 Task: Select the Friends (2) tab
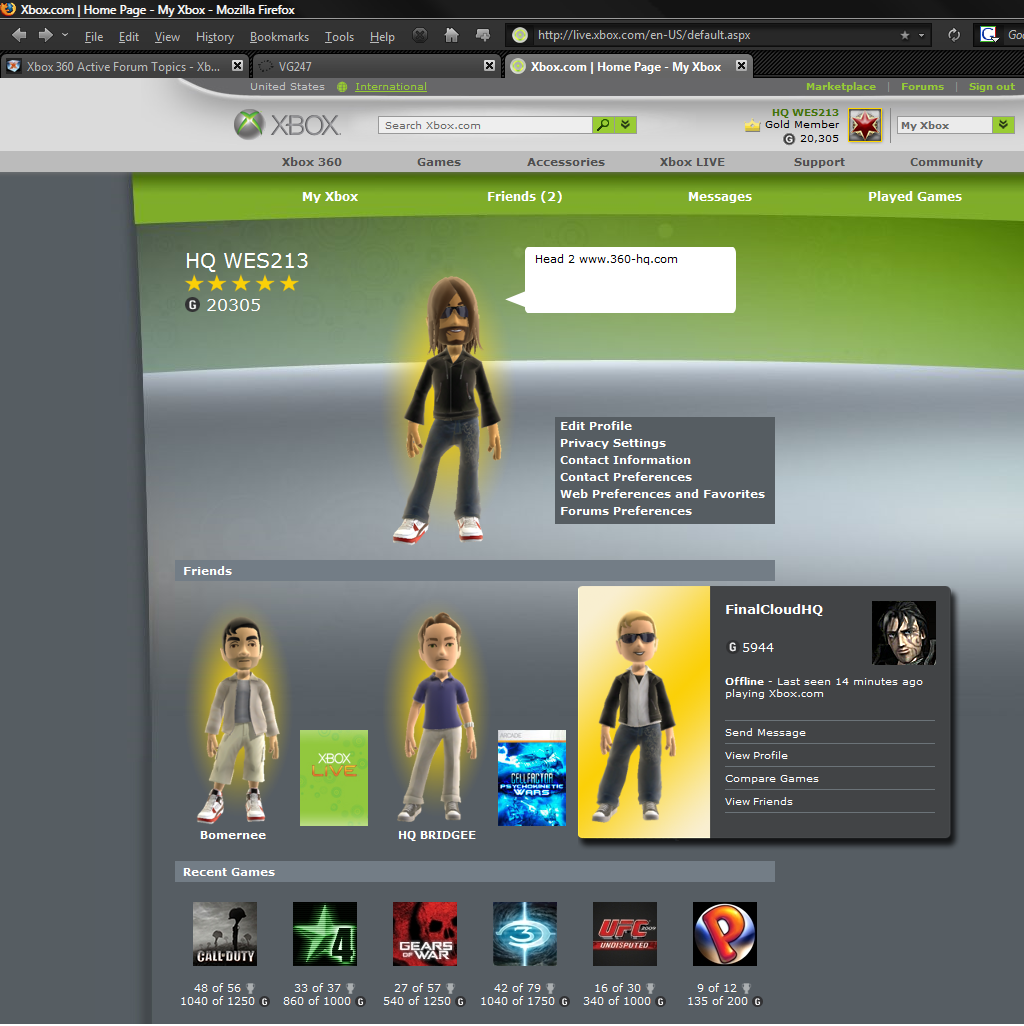click(x=525, y=196)
